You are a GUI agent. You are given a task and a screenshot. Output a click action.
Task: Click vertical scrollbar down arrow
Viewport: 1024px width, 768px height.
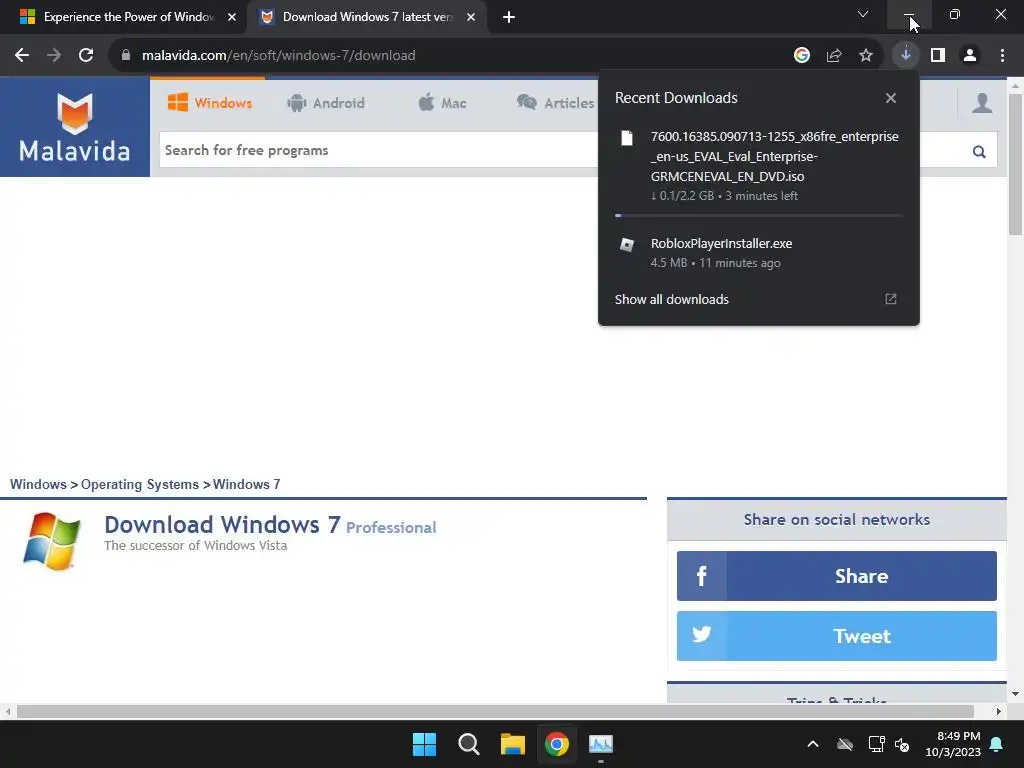(x=1015, y=694)
